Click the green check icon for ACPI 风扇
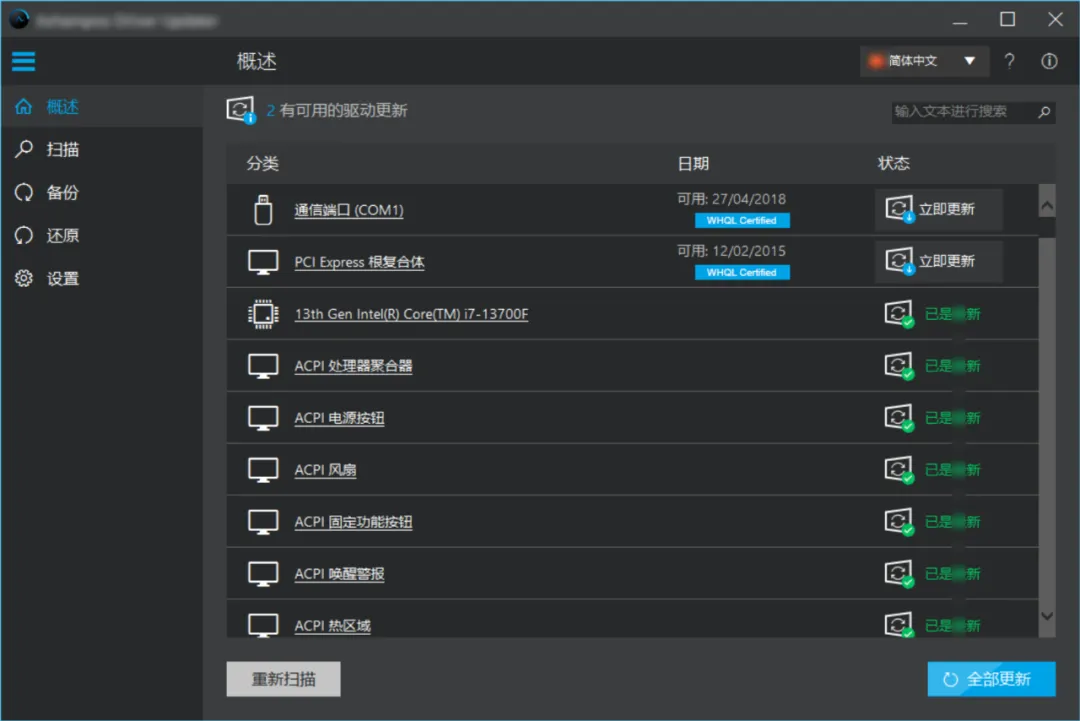The width and height of the screenshot is (1080, 721). (899, 469)
